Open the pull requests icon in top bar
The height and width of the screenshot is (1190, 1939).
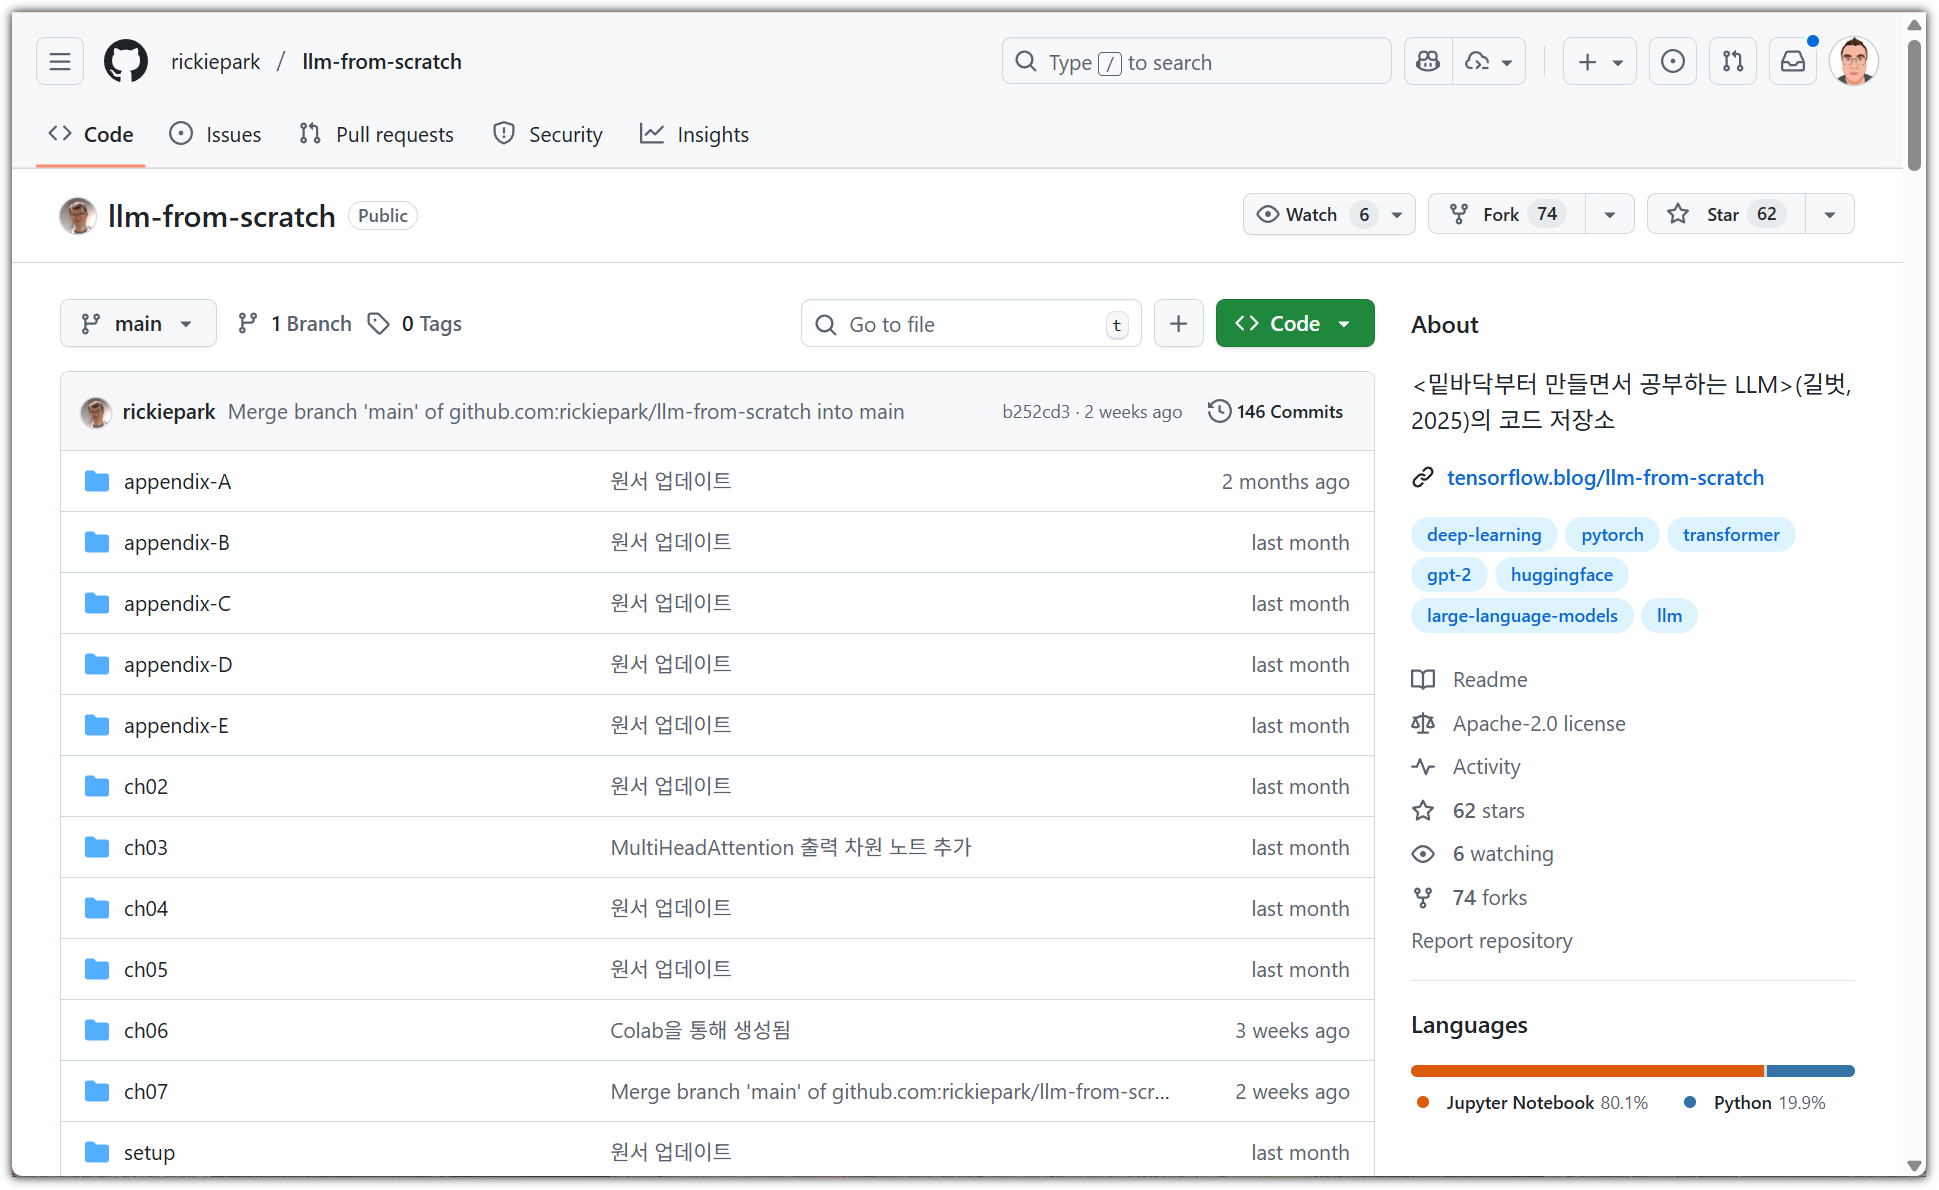1733,62
